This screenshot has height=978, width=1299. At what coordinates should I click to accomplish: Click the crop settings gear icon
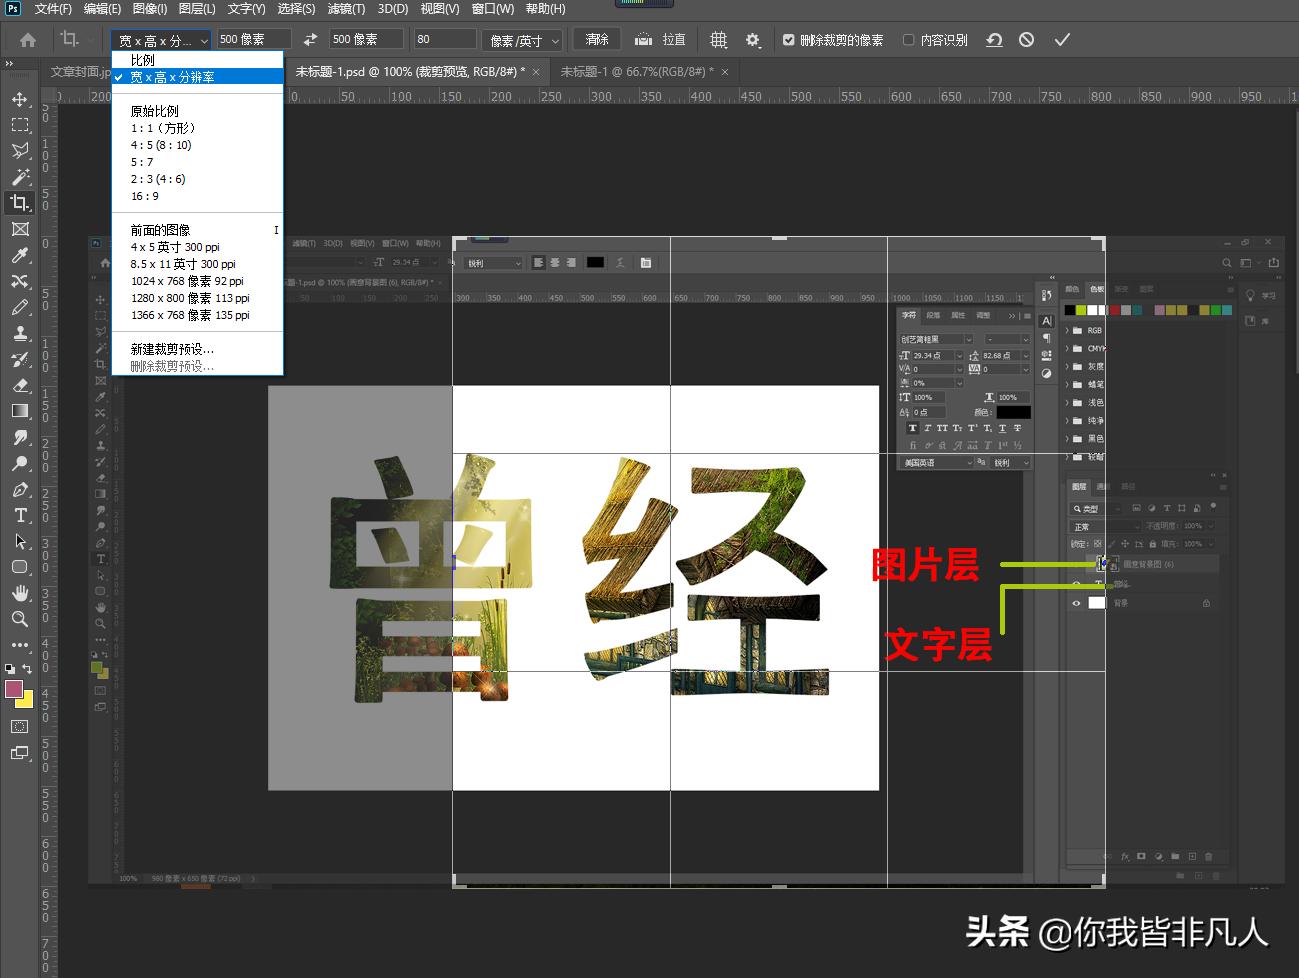pyautogui.click(x=753, y=39)
